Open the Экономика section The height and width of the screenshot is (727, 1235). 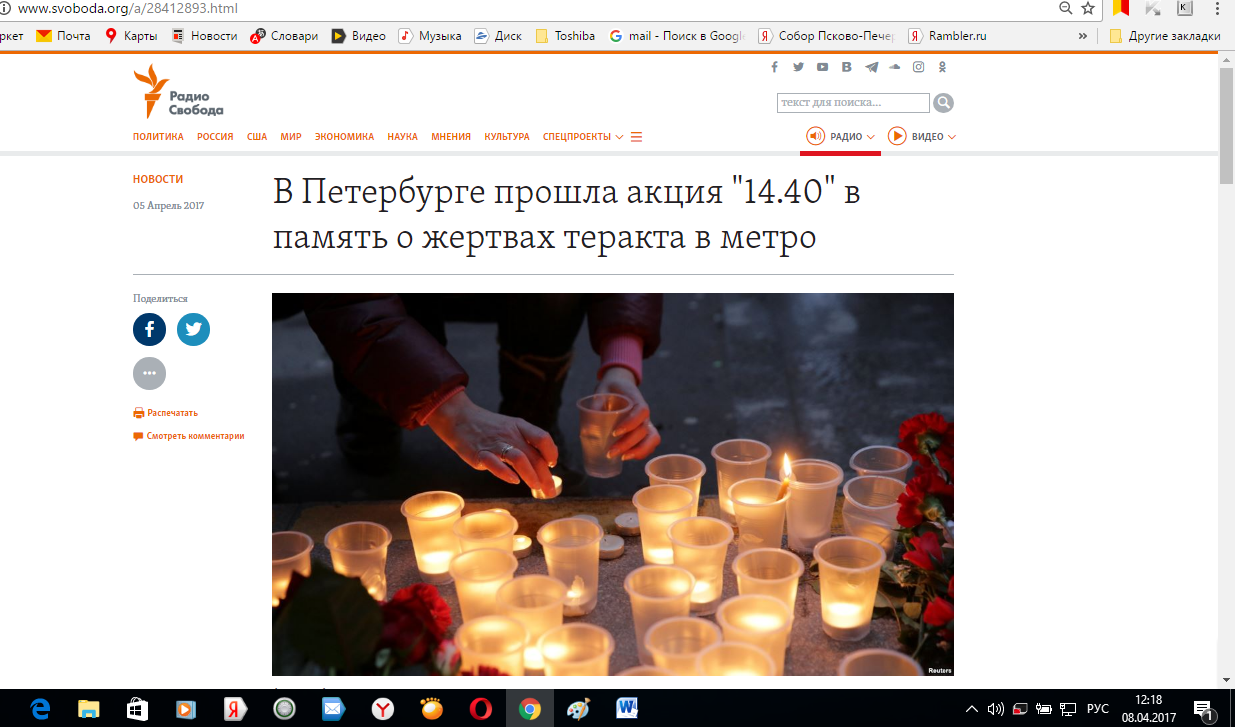344,137
